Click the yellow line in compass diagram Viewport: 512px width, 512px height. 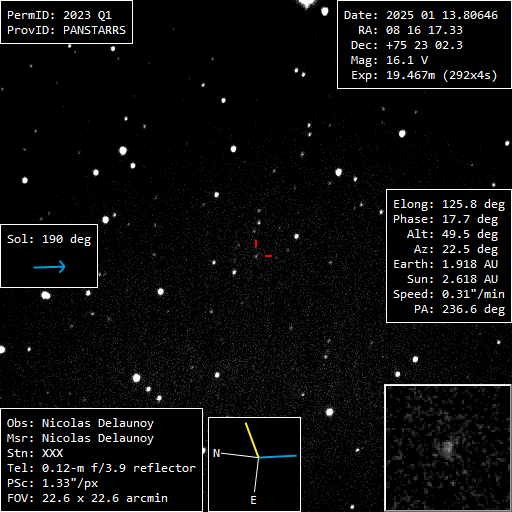pos(252,440)
